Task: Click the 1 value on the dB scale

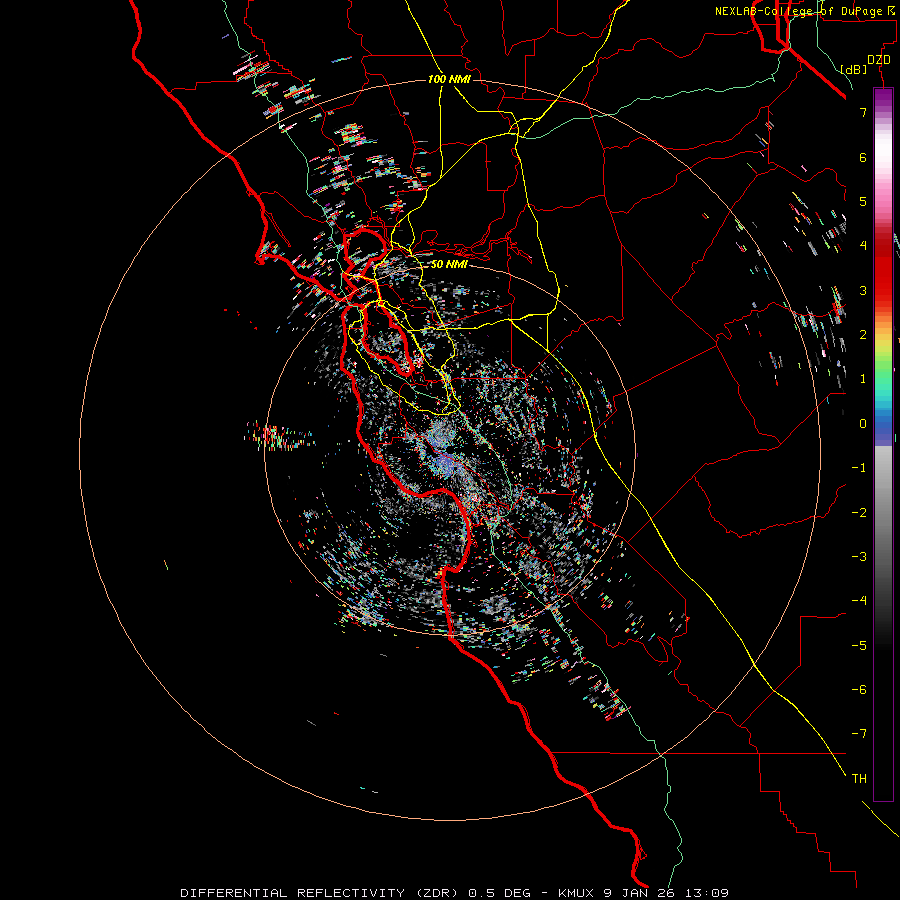Action: pyautogui.click(x=863, y=379)
